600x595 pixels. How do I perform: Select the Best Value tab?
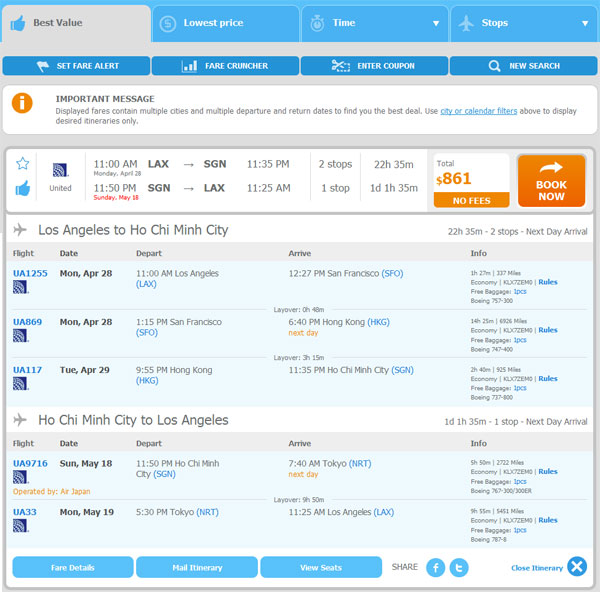tap(76, 23)
